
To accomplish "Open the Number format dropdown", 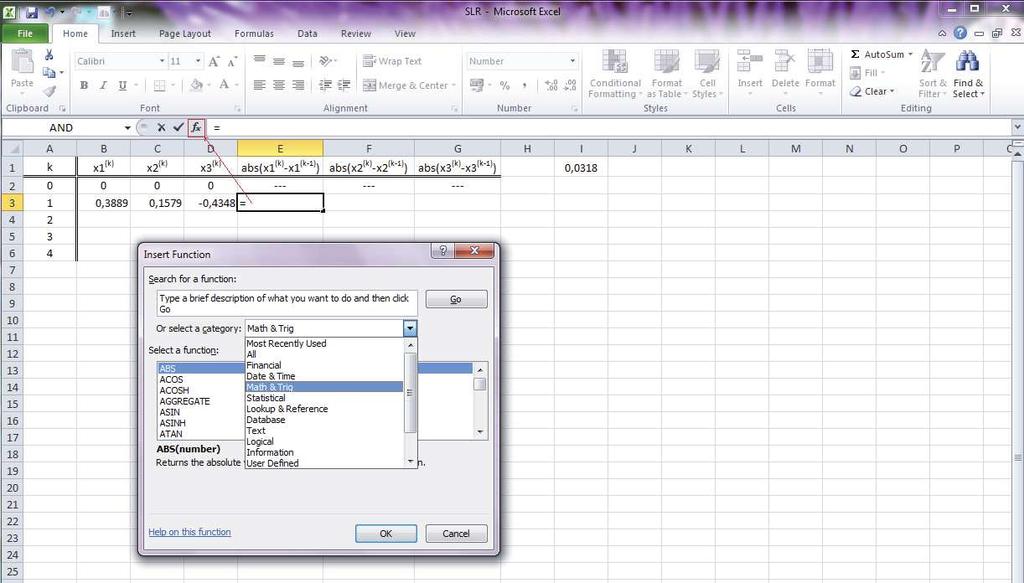I will tap(573, 61).
